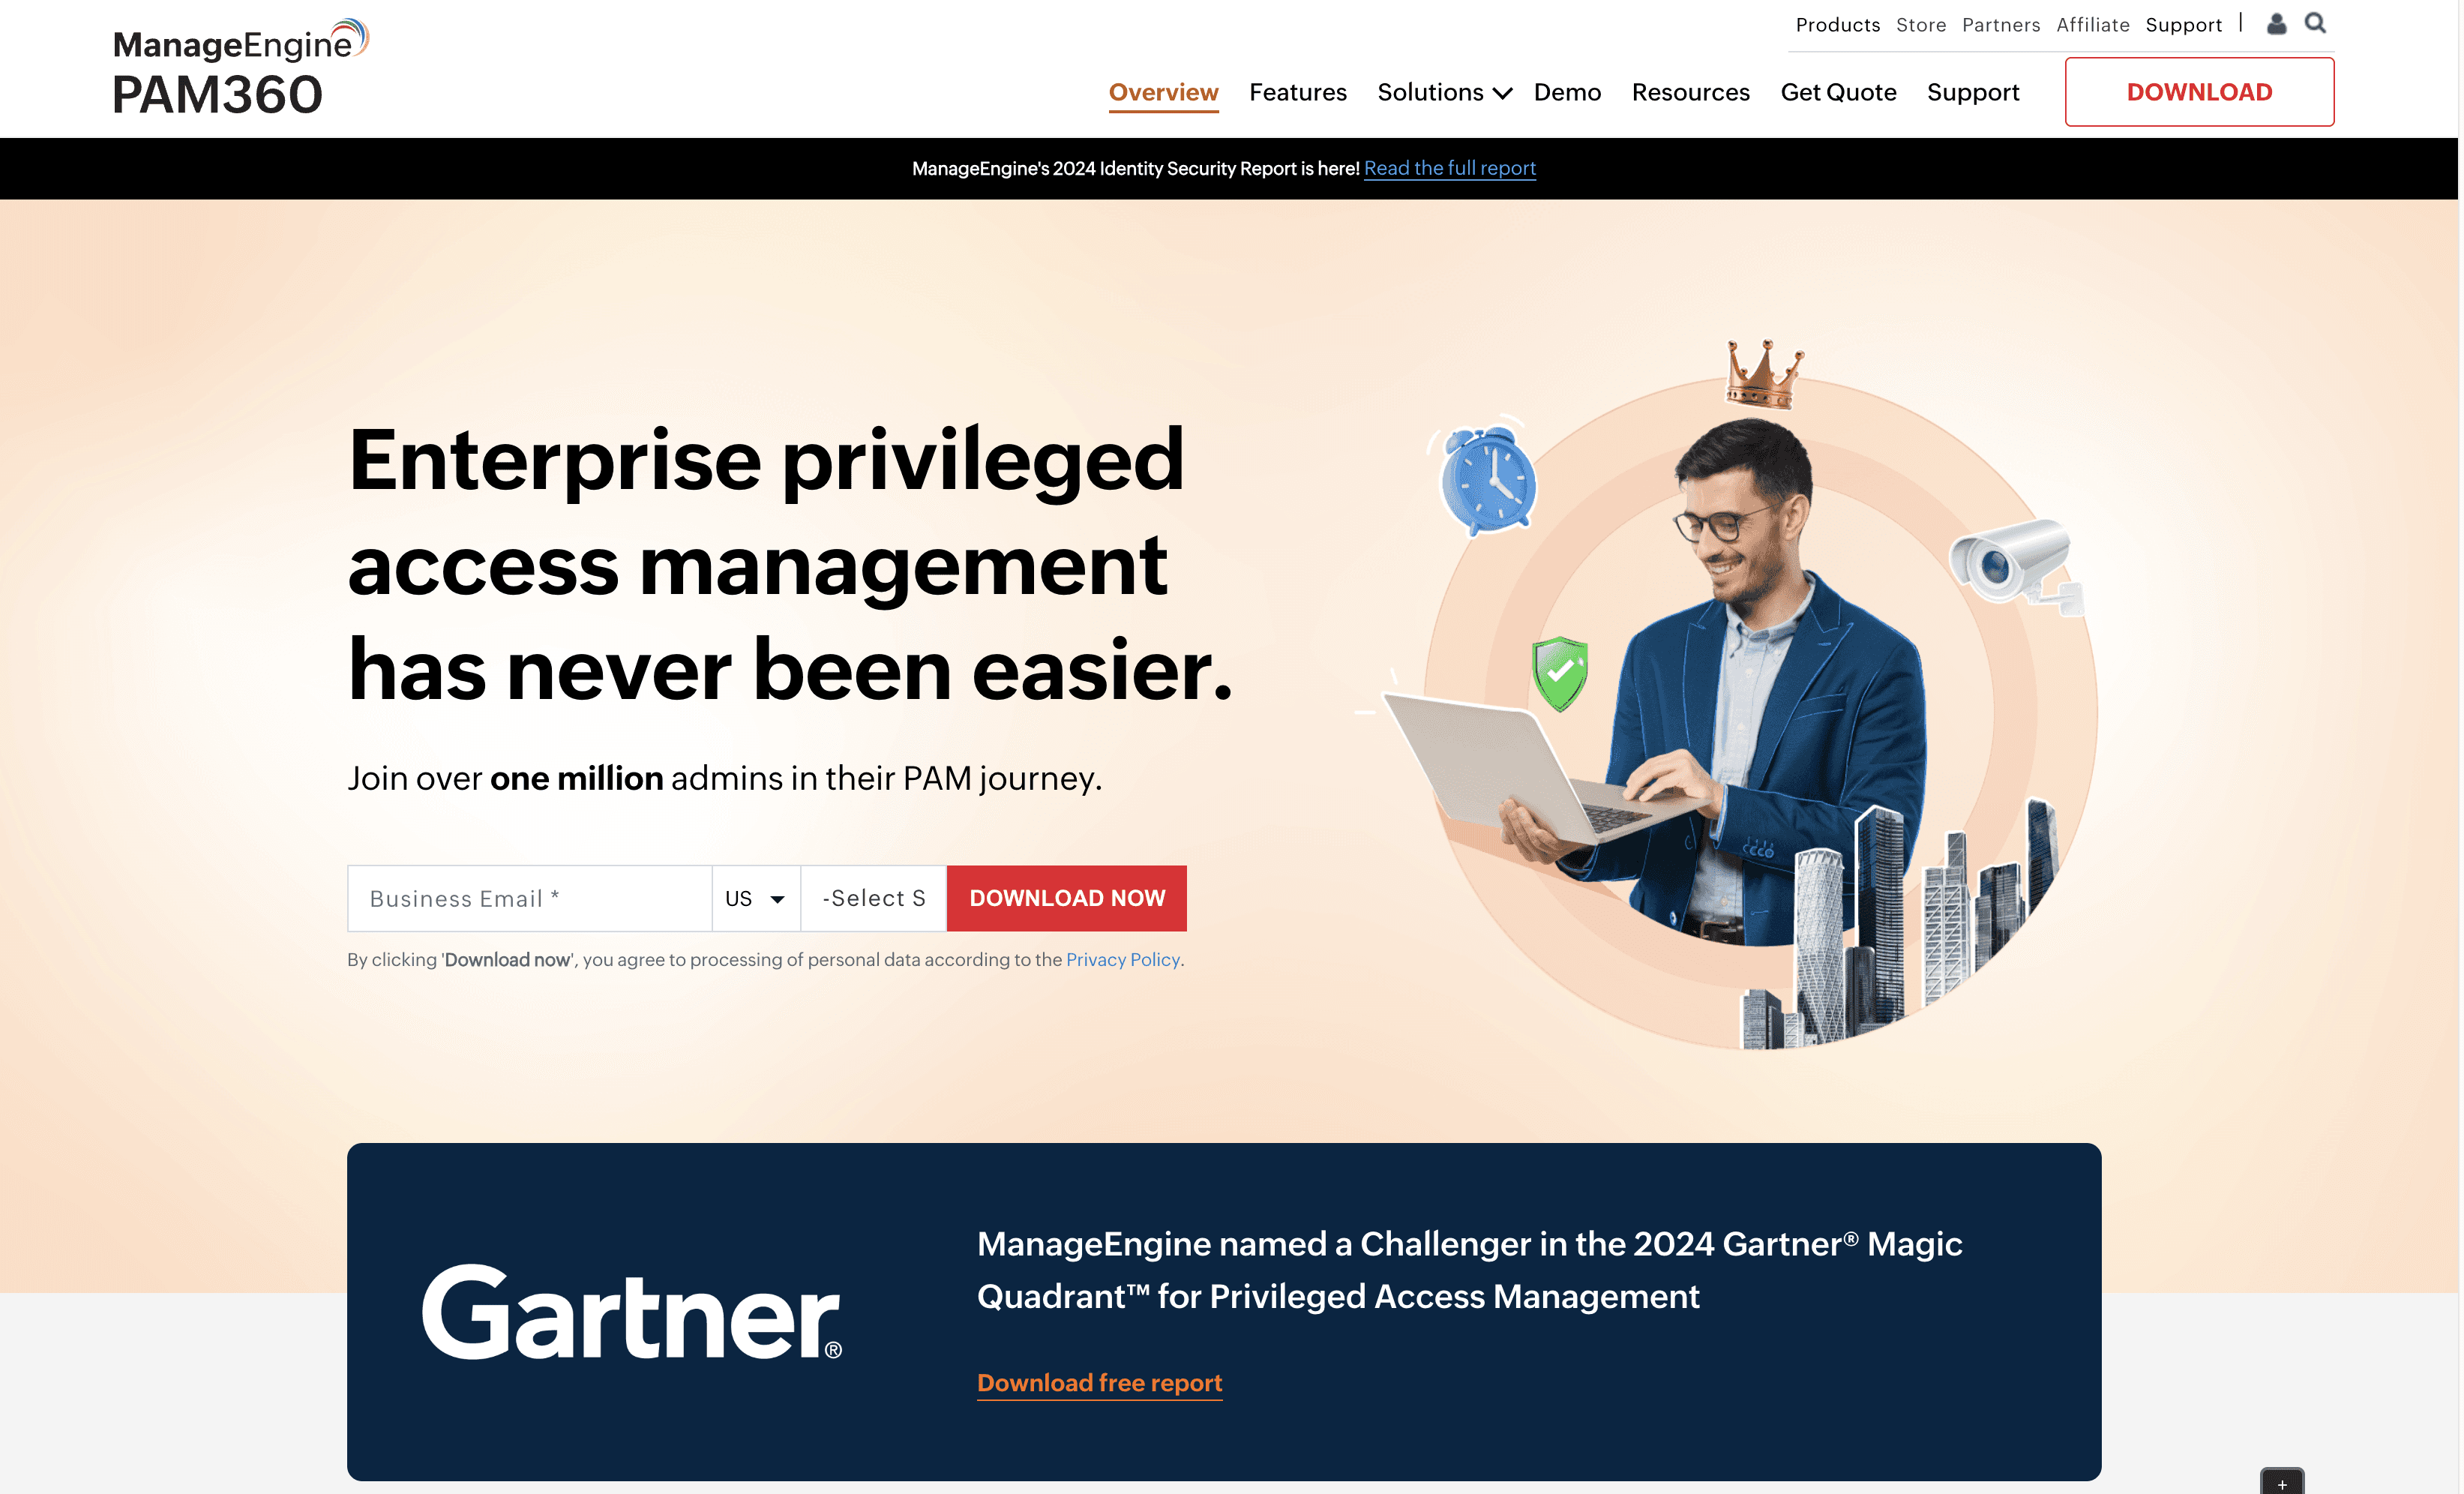Click the green shield checkmark illustration
2464x1494 pixels.
1560,674
